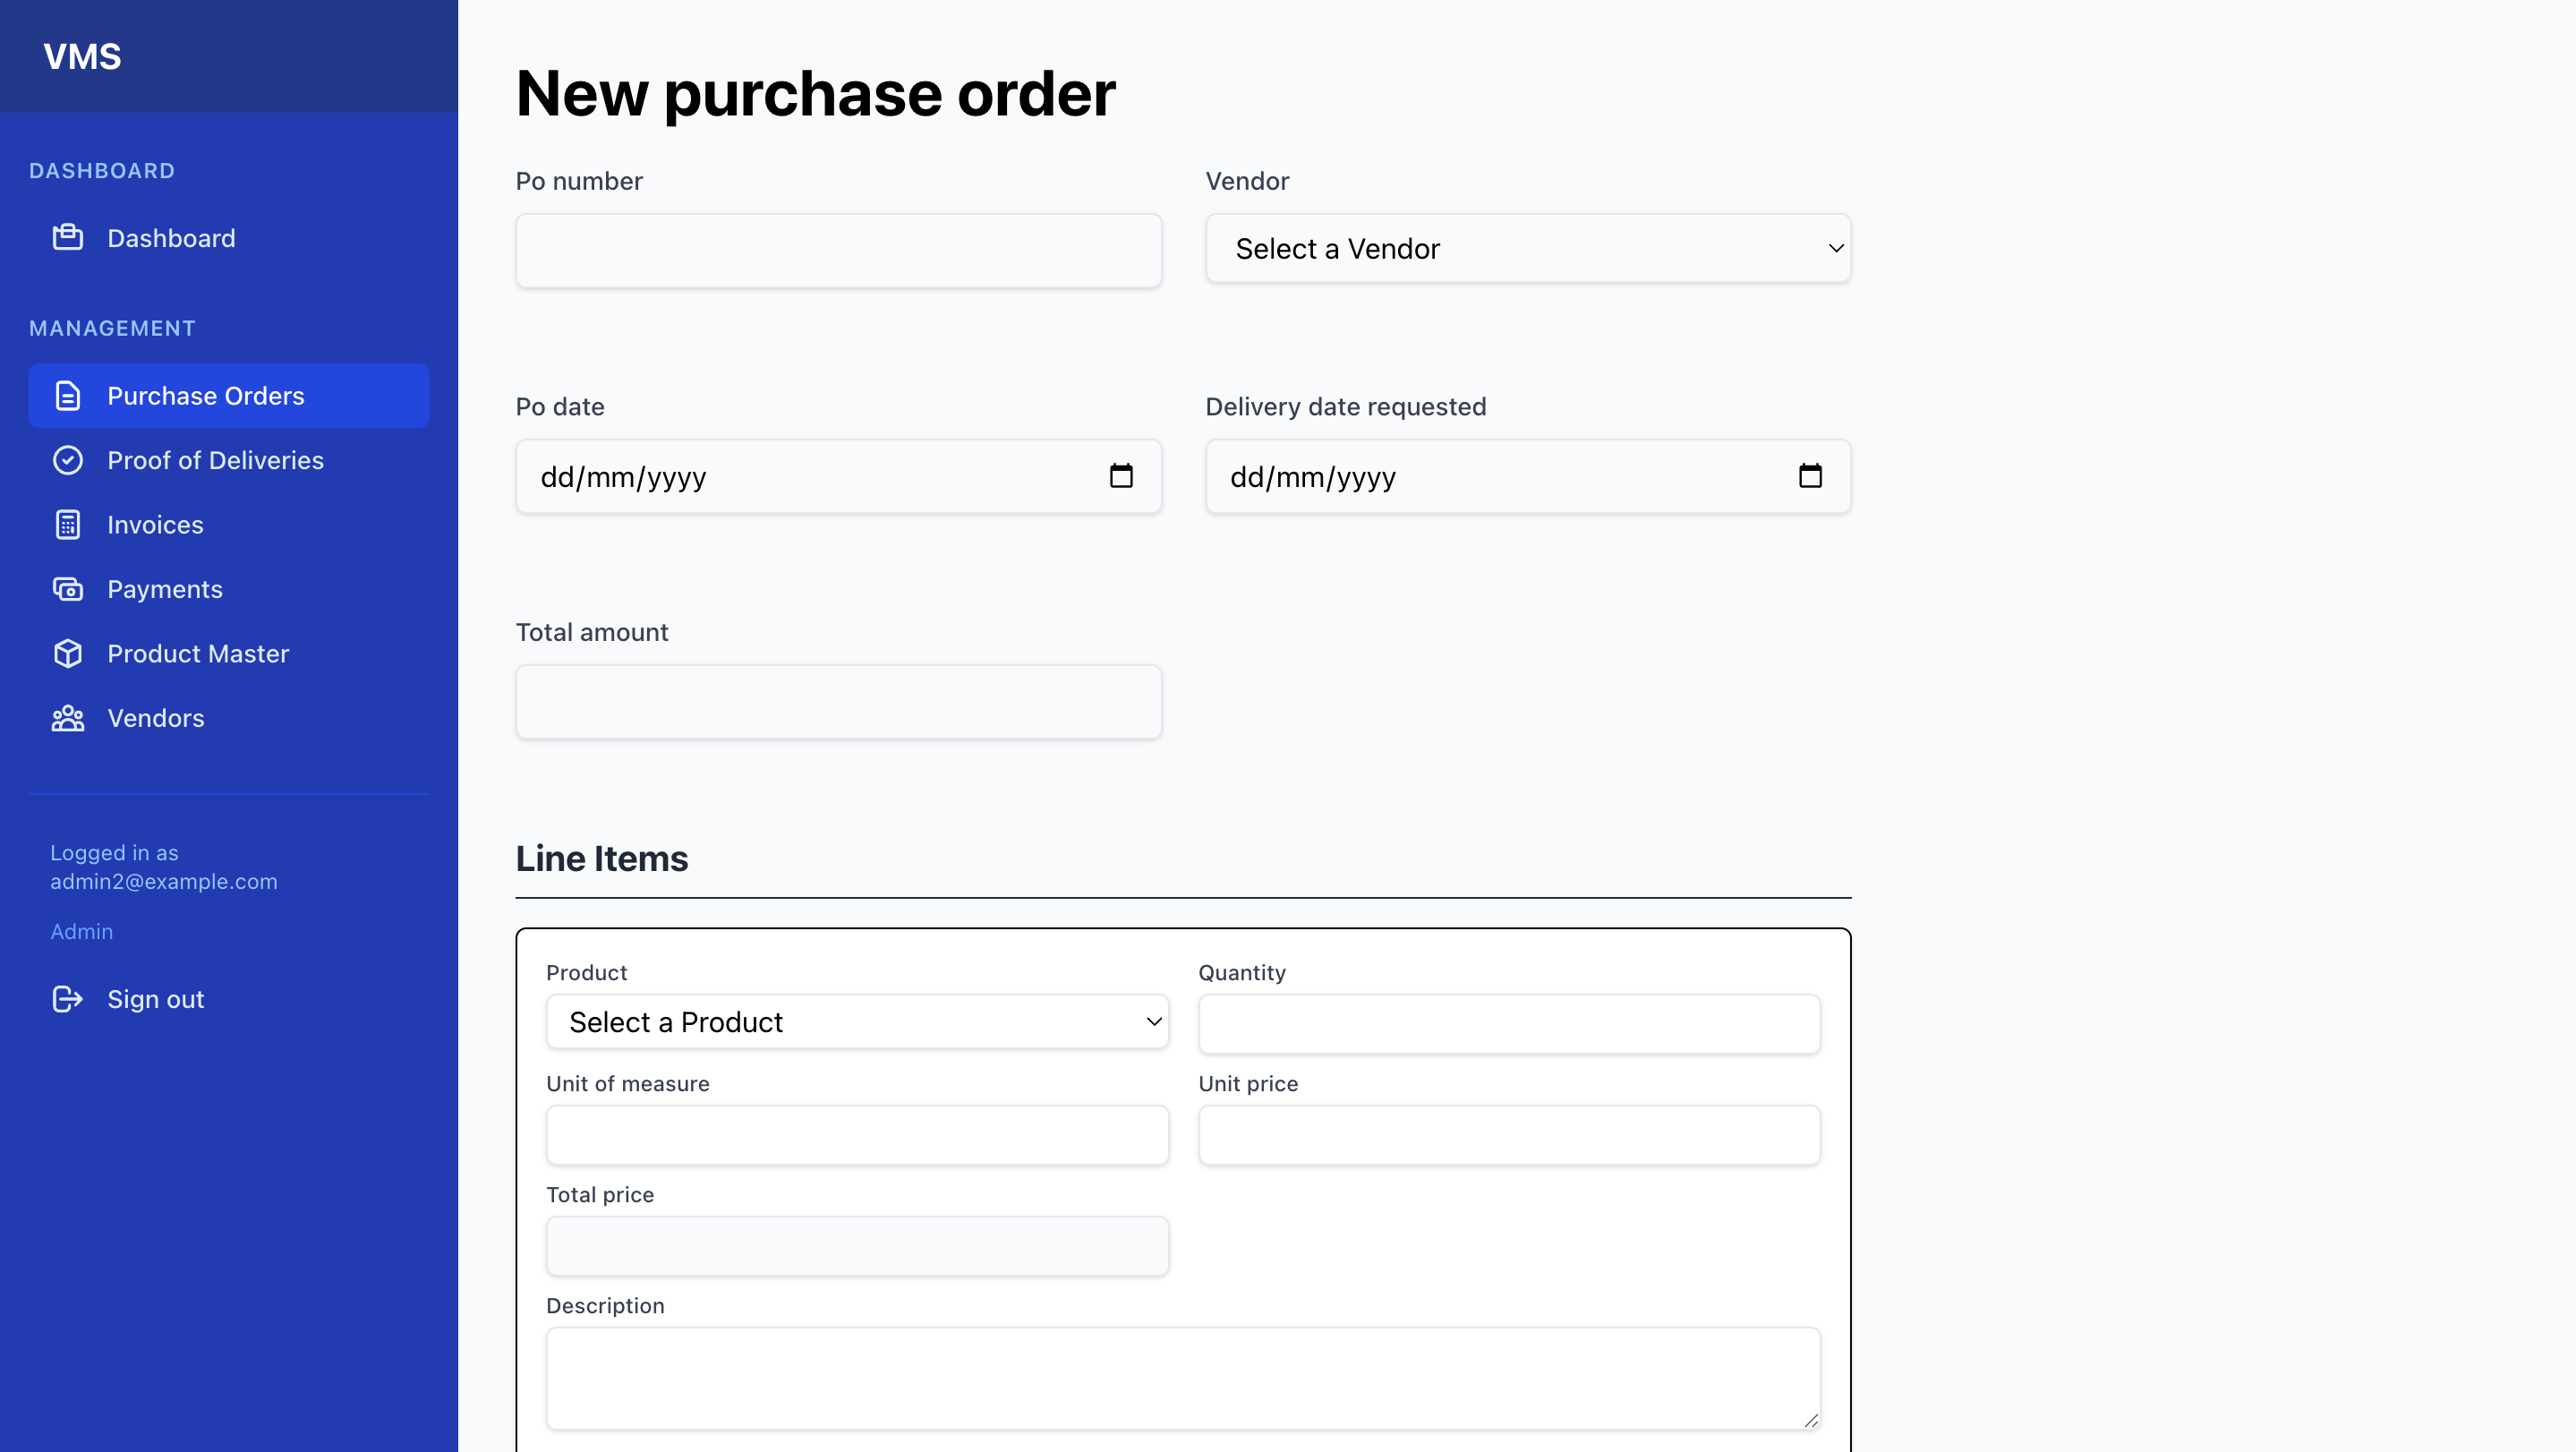Click the Description text area

[x=1182, y=1378]
